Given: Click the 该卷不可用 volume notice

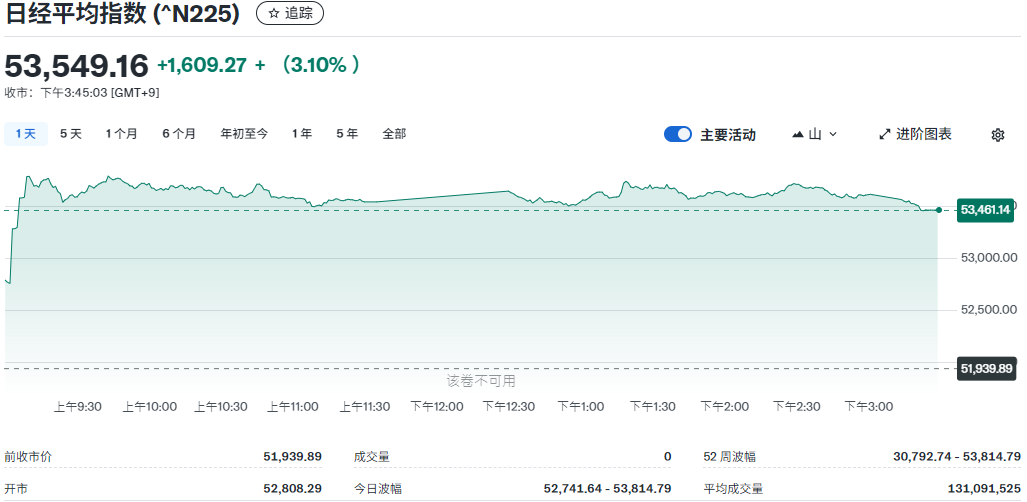Looking at the screenshot, I should [x=481, y=381].
